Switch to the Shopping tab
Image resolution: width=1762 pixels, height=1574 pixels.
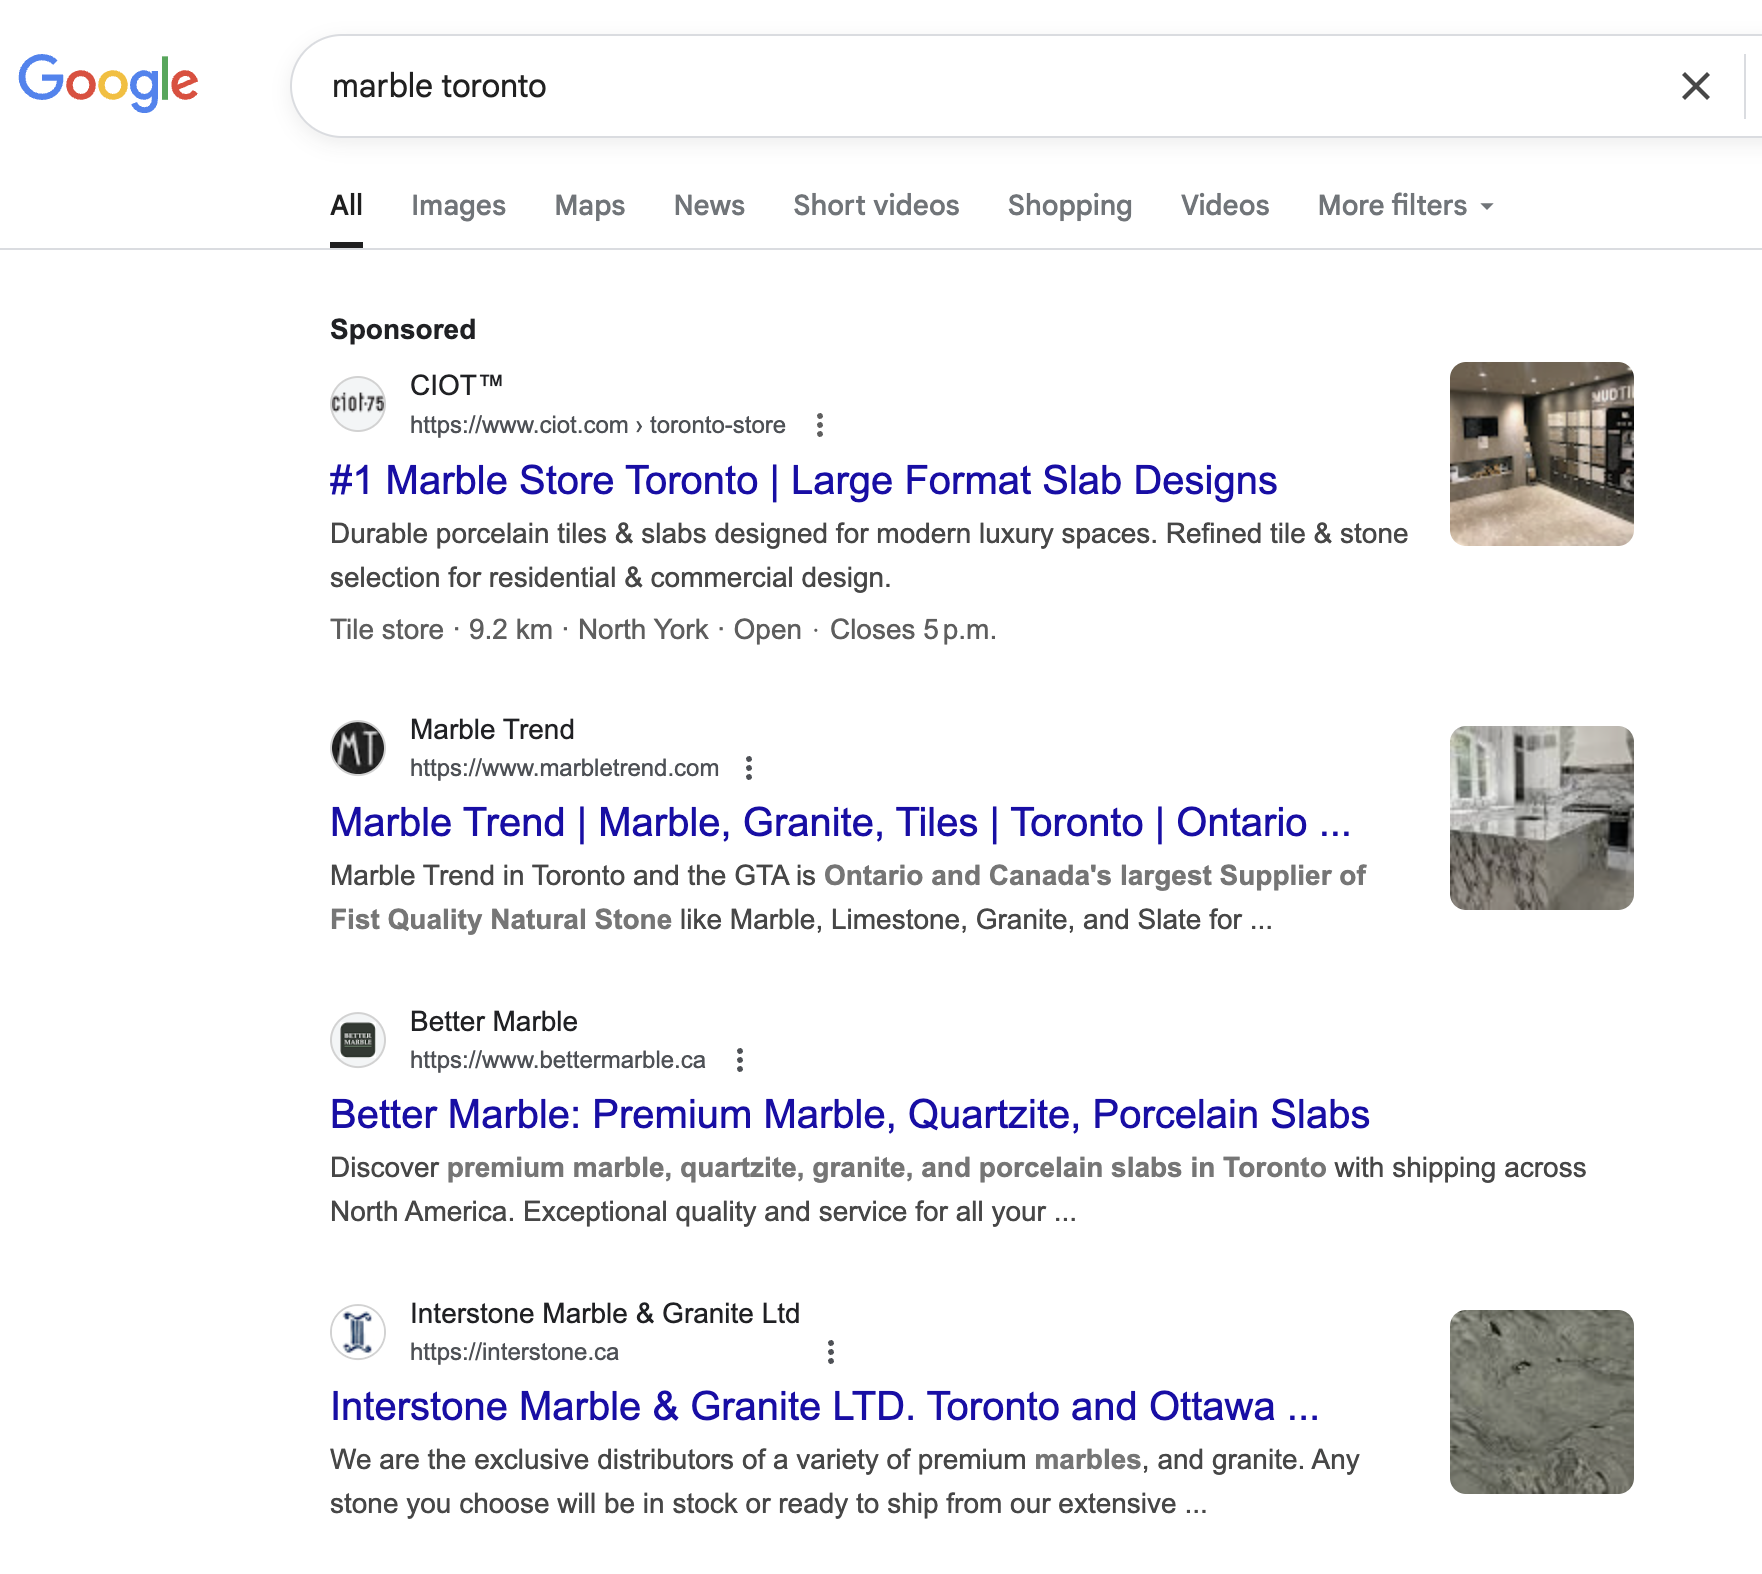(1070, 205)
